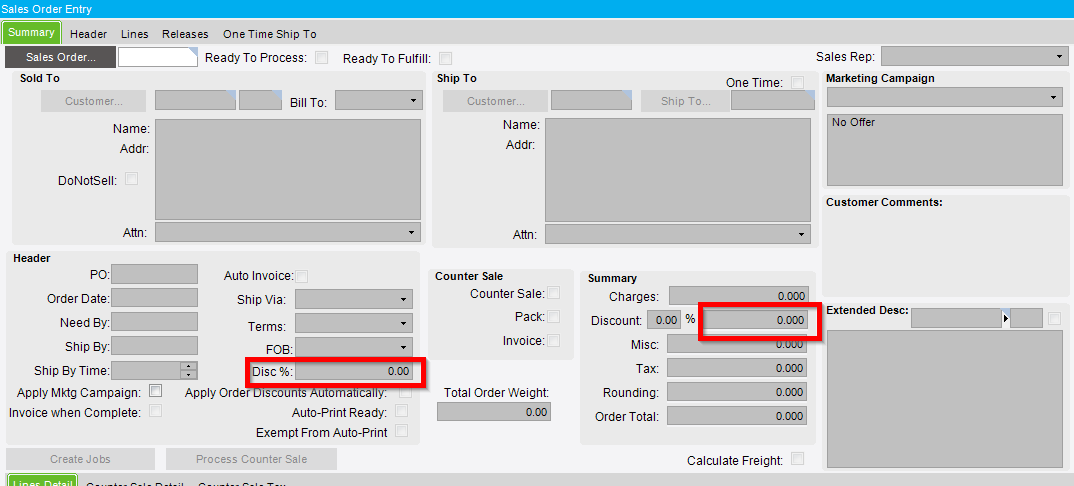
Task: Click the No Offer campaign box
Action: [x=945, y=149]
